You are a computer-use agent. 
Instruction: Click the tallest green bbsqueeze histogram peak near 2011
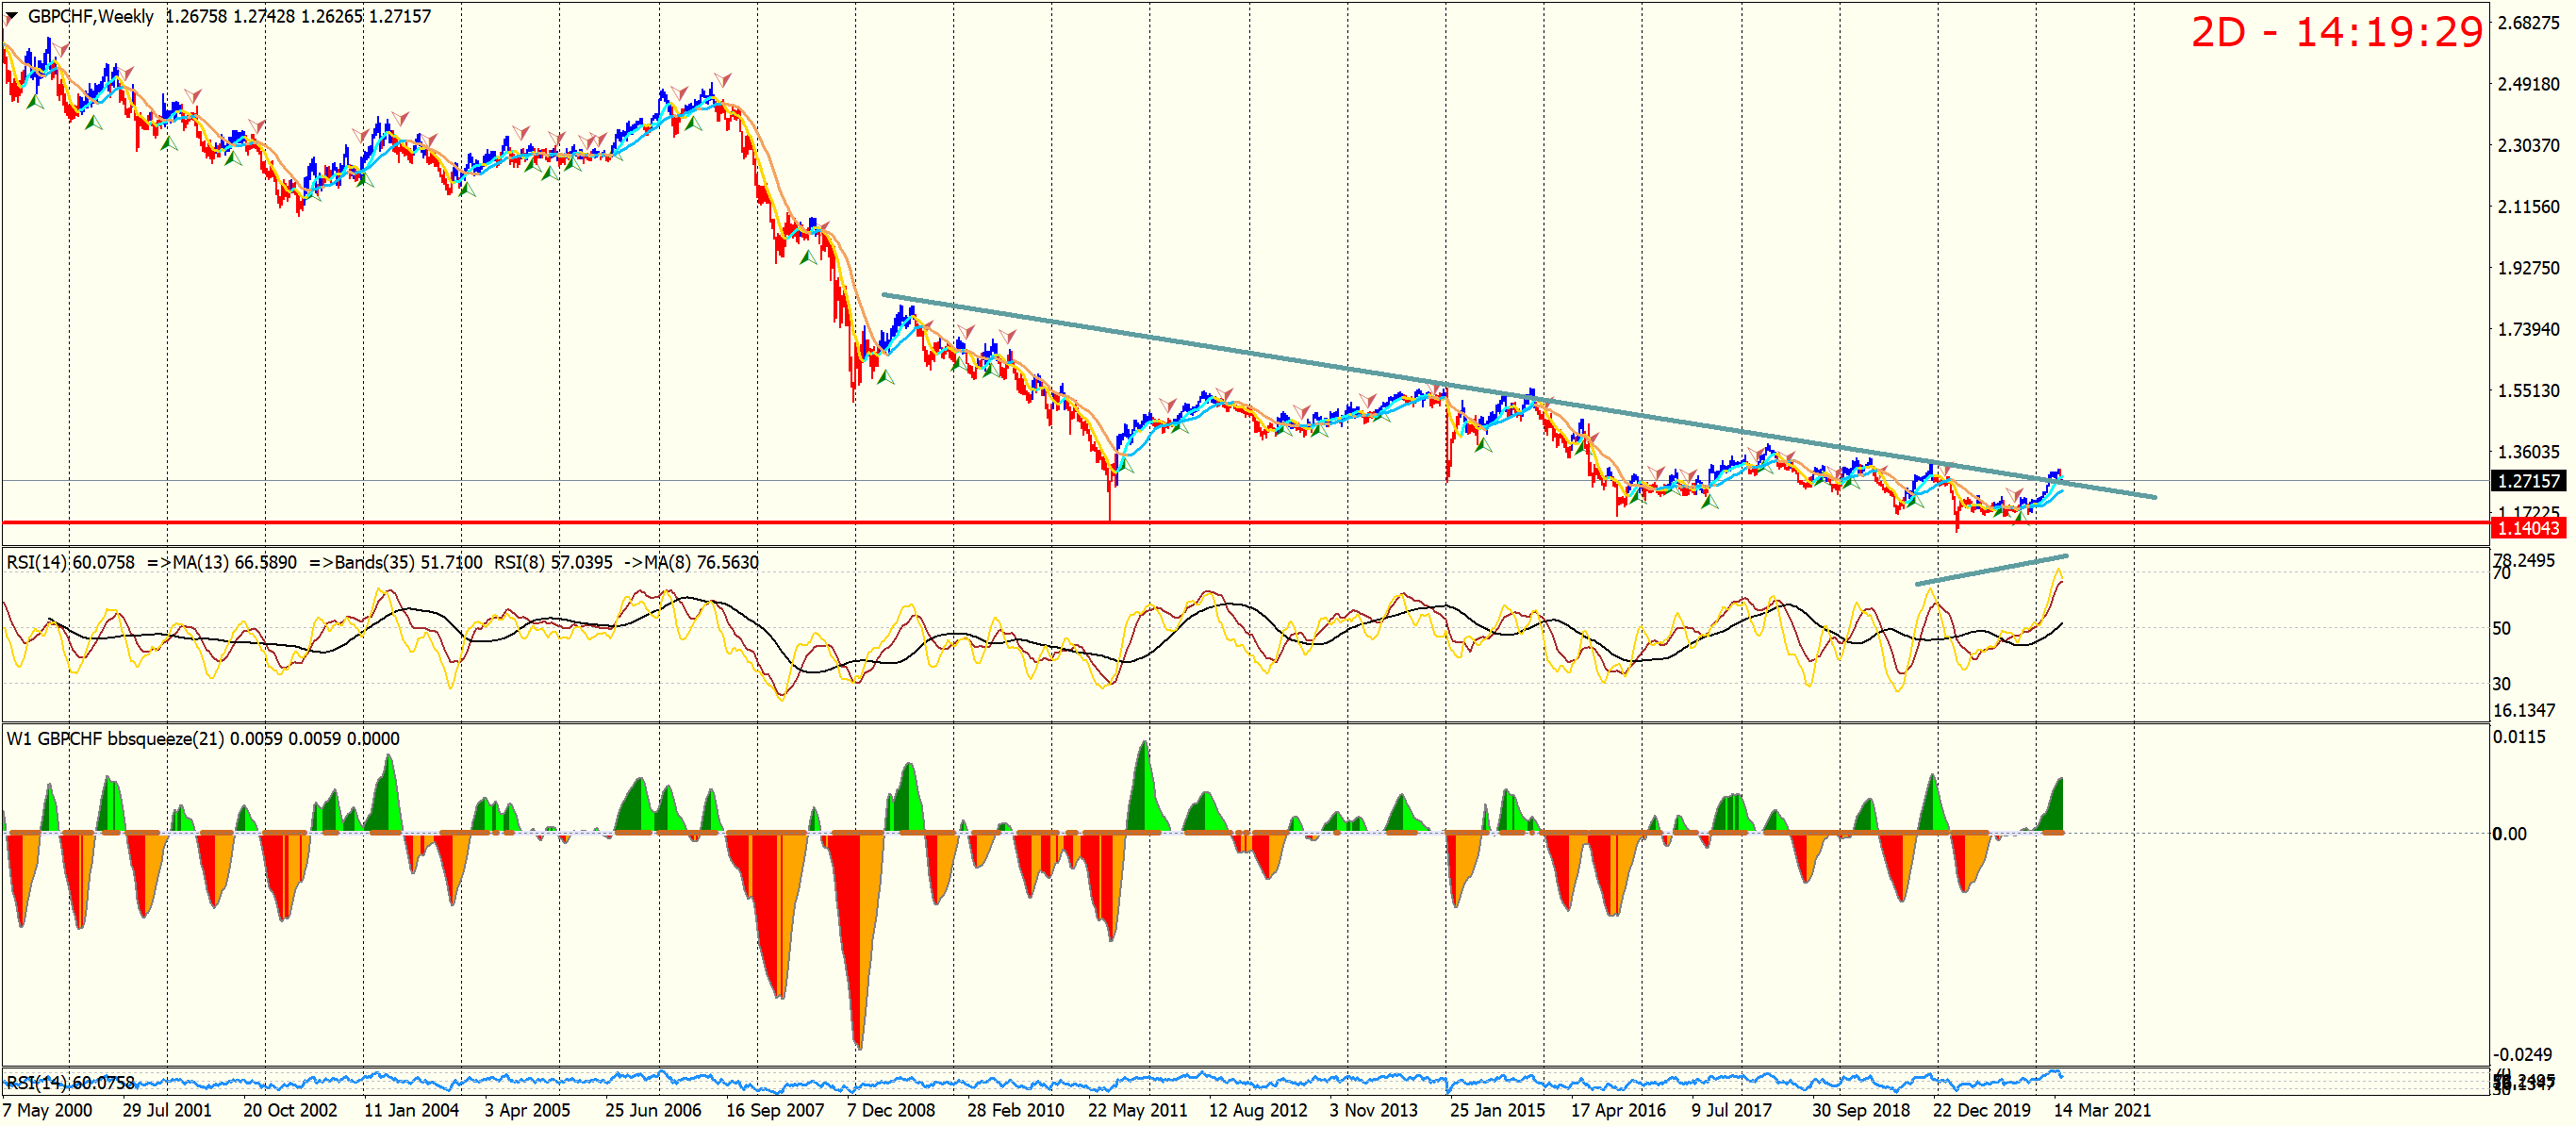click(1144, 760)
